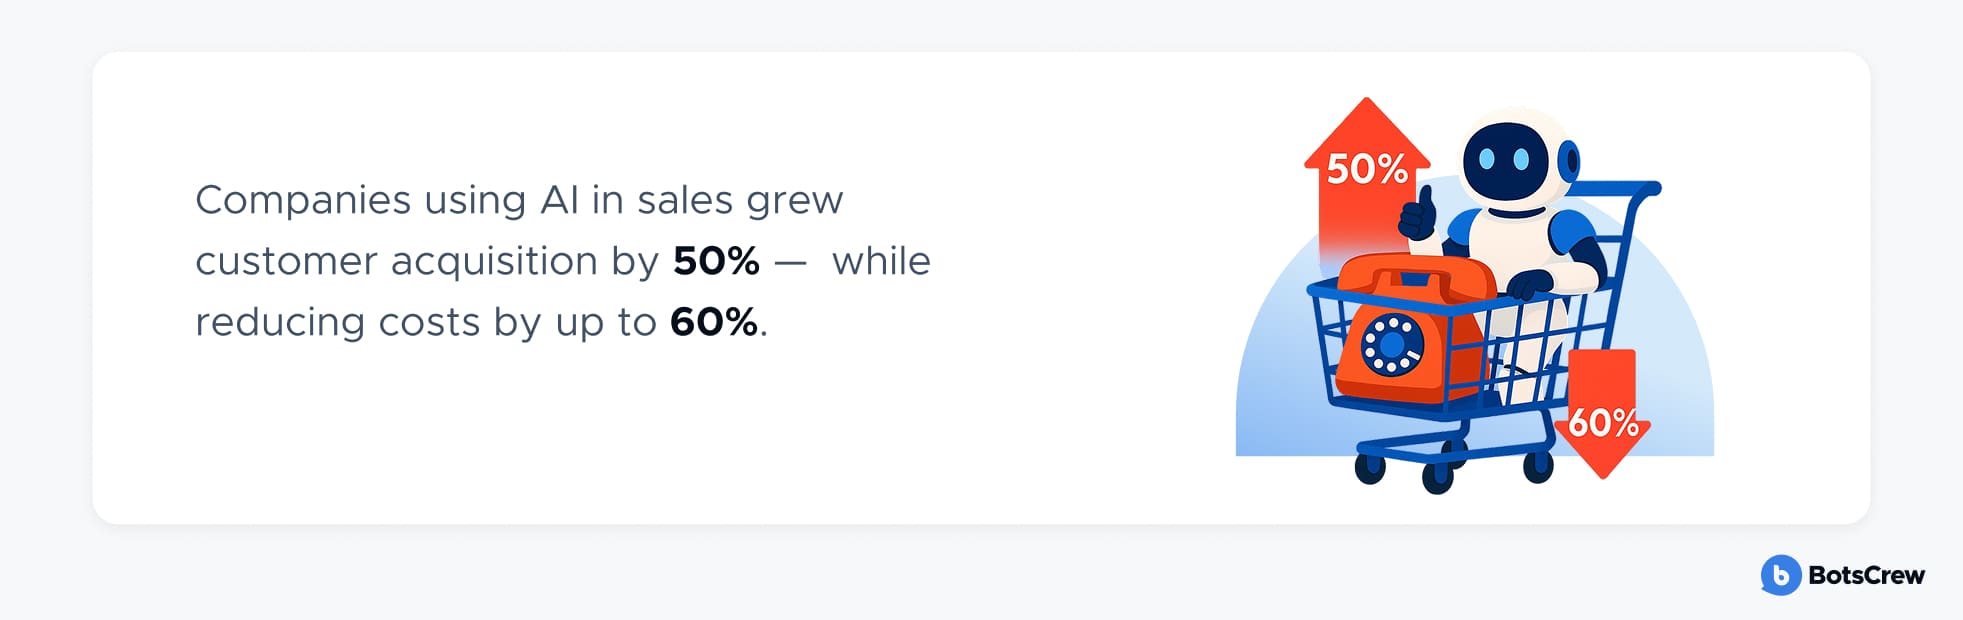The image size is (1963, 620).
Task: Click the phrase 'reducing costs by up to'
Action: click(x=425, y=324)
